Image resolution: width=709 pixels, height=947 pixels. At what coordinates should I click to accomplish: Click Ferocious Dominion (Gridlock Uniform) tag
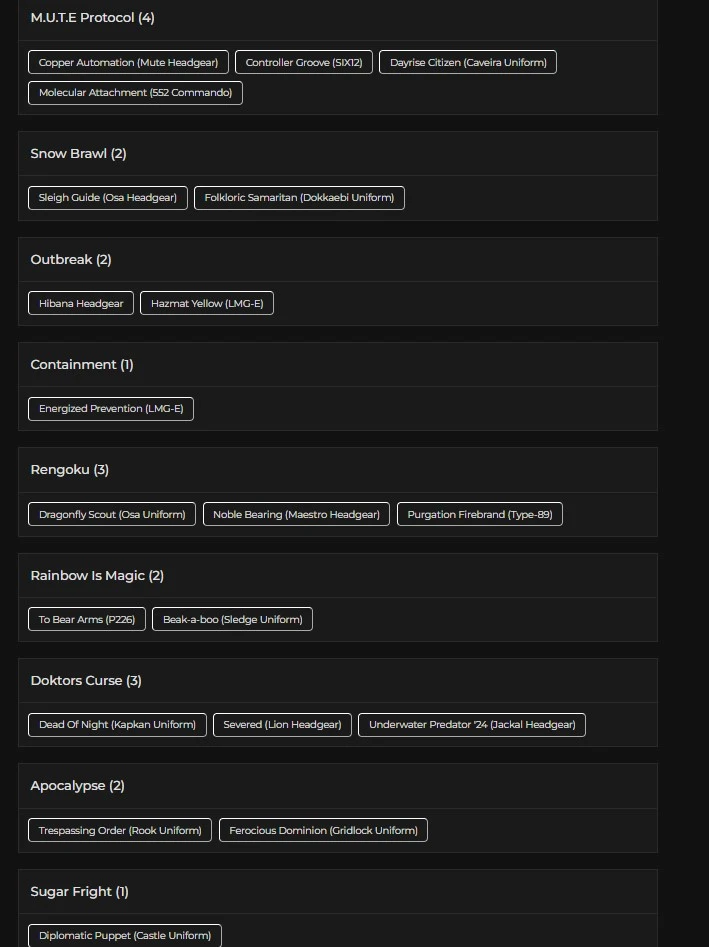(x=323, y=831)
